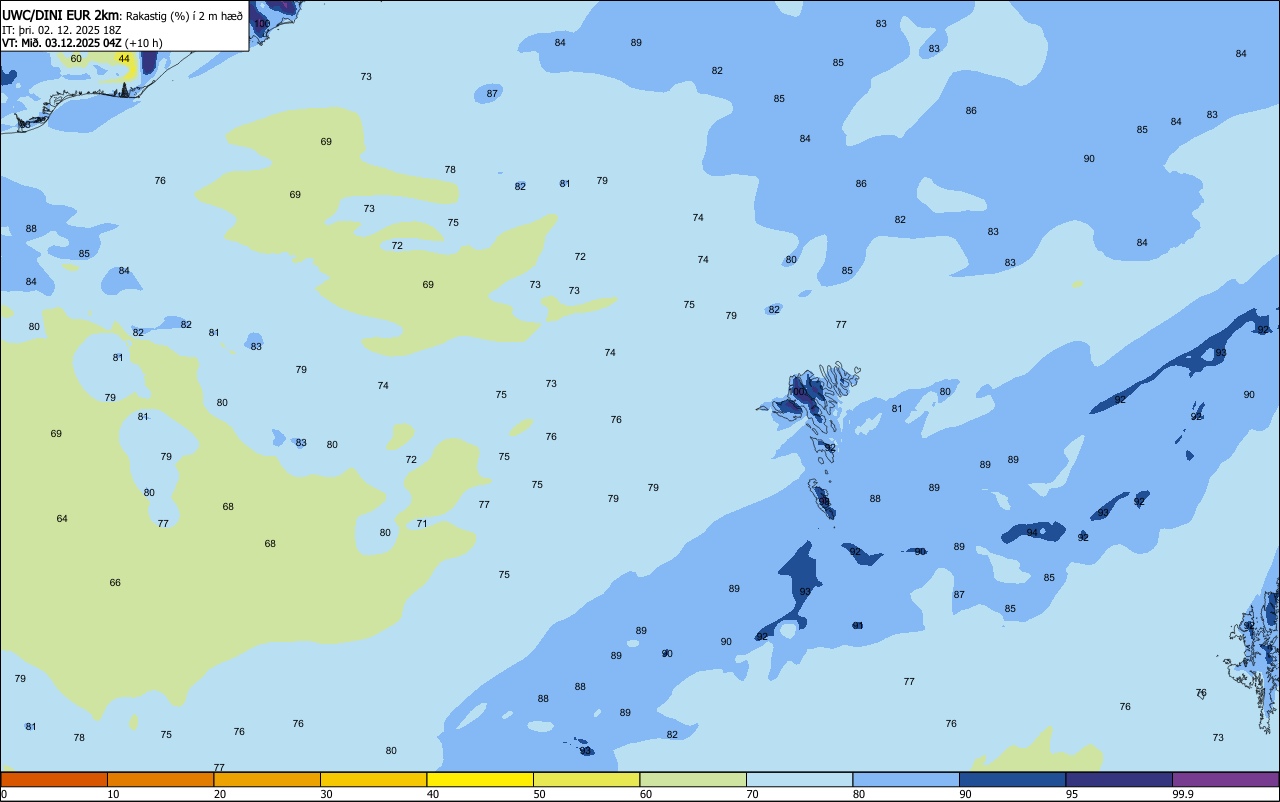Click the "10" legend scale label
1280x802 pixels.
point(113,794)
